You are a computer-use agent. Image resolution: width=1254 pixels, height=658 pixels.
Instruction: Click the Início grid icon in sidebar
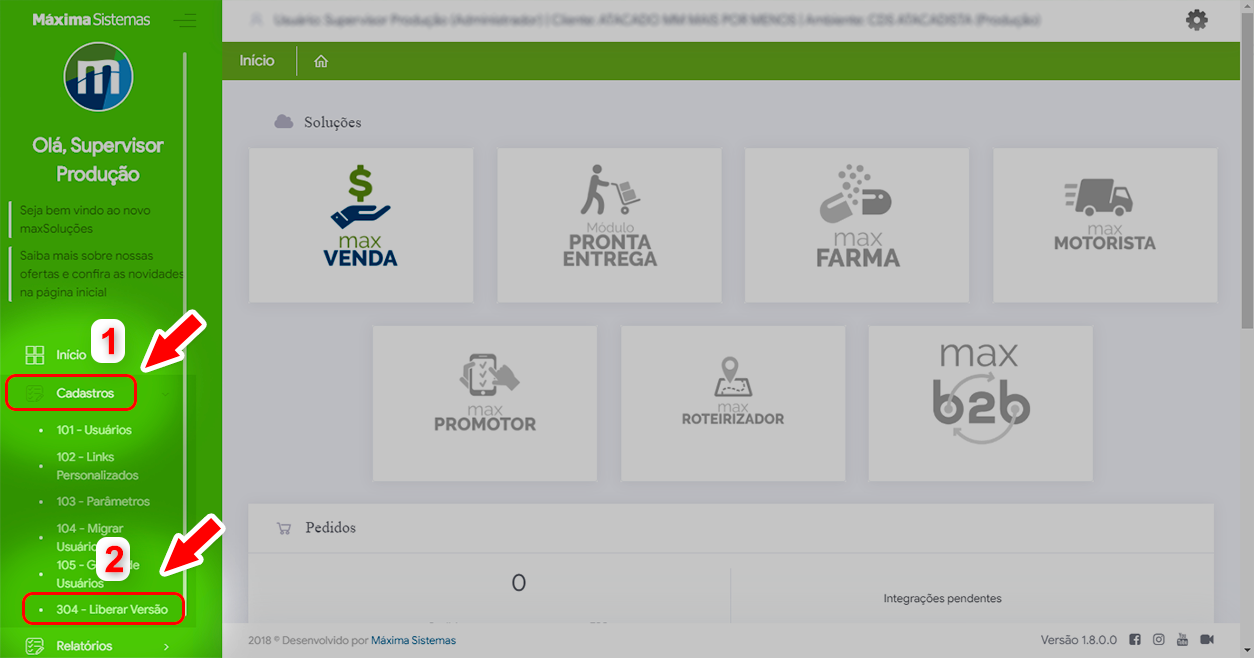click(x=35, y=355)
